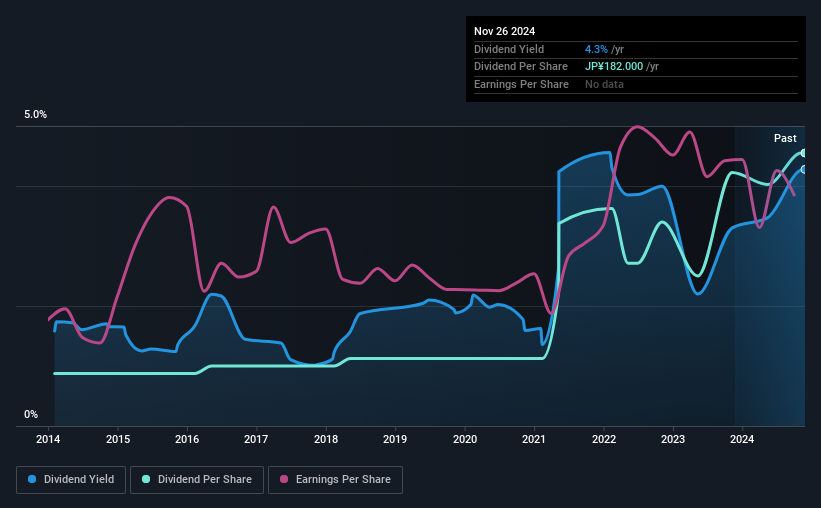
Task: Select the 2018 label on the x-axis
Action: (326, 439)
